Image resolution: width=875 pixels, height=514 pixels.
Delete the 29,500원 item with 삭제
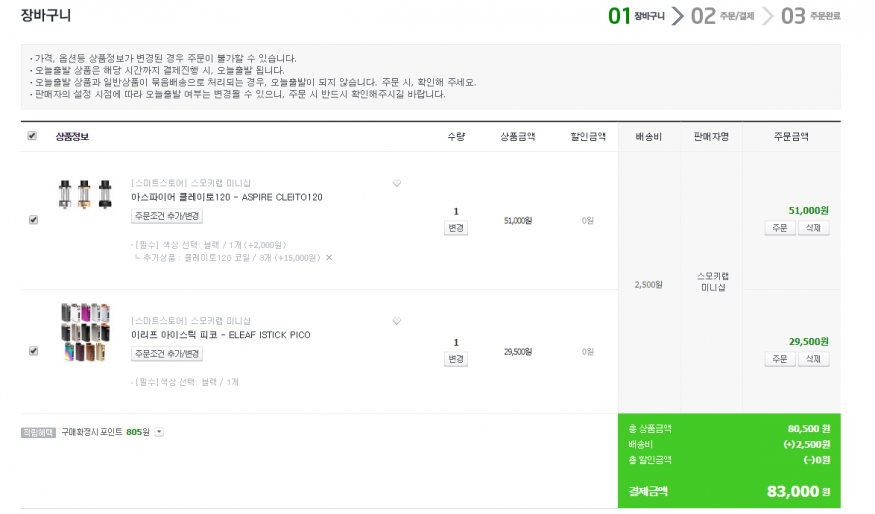813,359
